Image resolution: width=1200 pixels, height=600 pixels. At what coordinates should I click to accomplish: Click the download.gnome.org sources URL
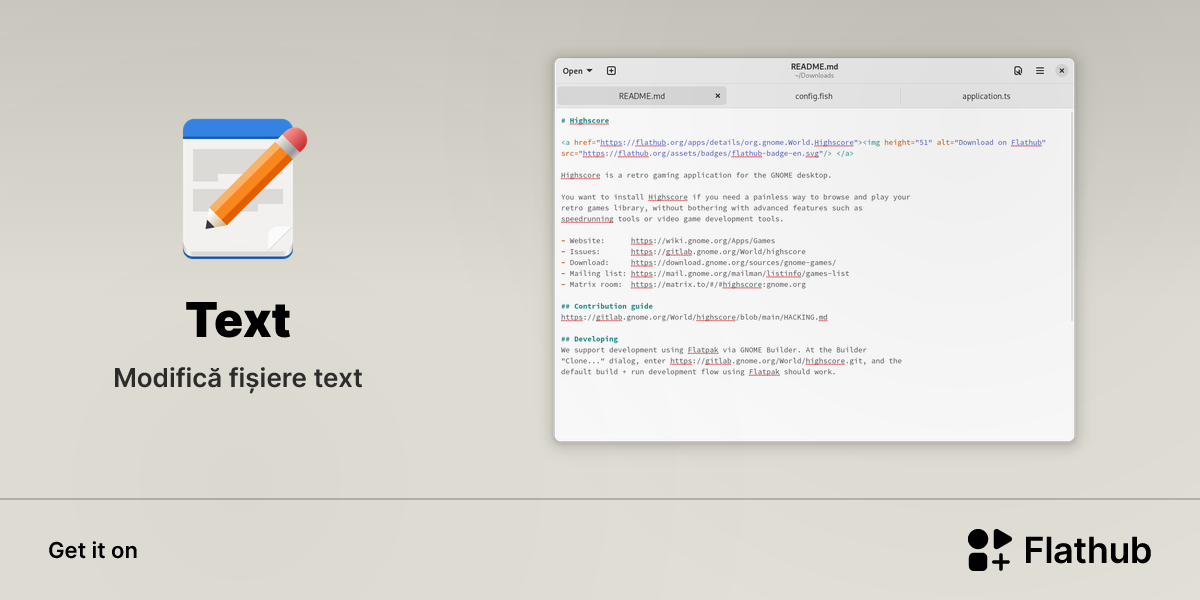coord(733,263)
